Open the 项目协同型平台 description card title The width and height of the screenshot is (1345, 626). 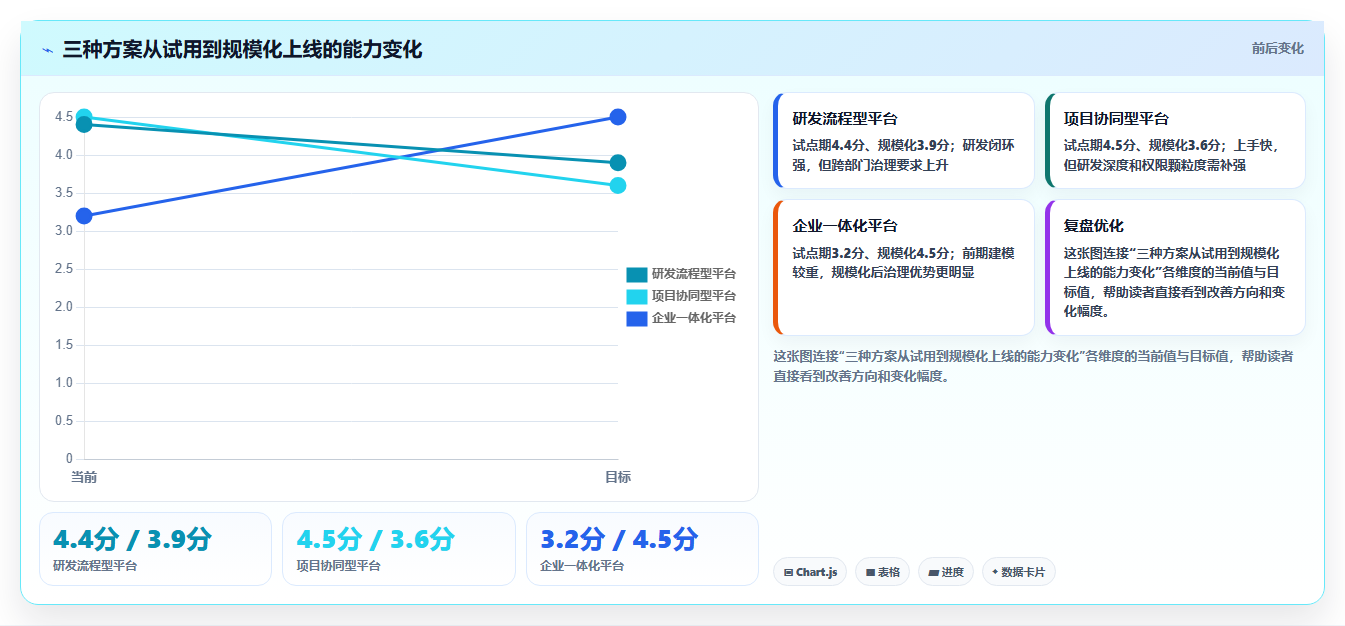tap(1116, 119)
